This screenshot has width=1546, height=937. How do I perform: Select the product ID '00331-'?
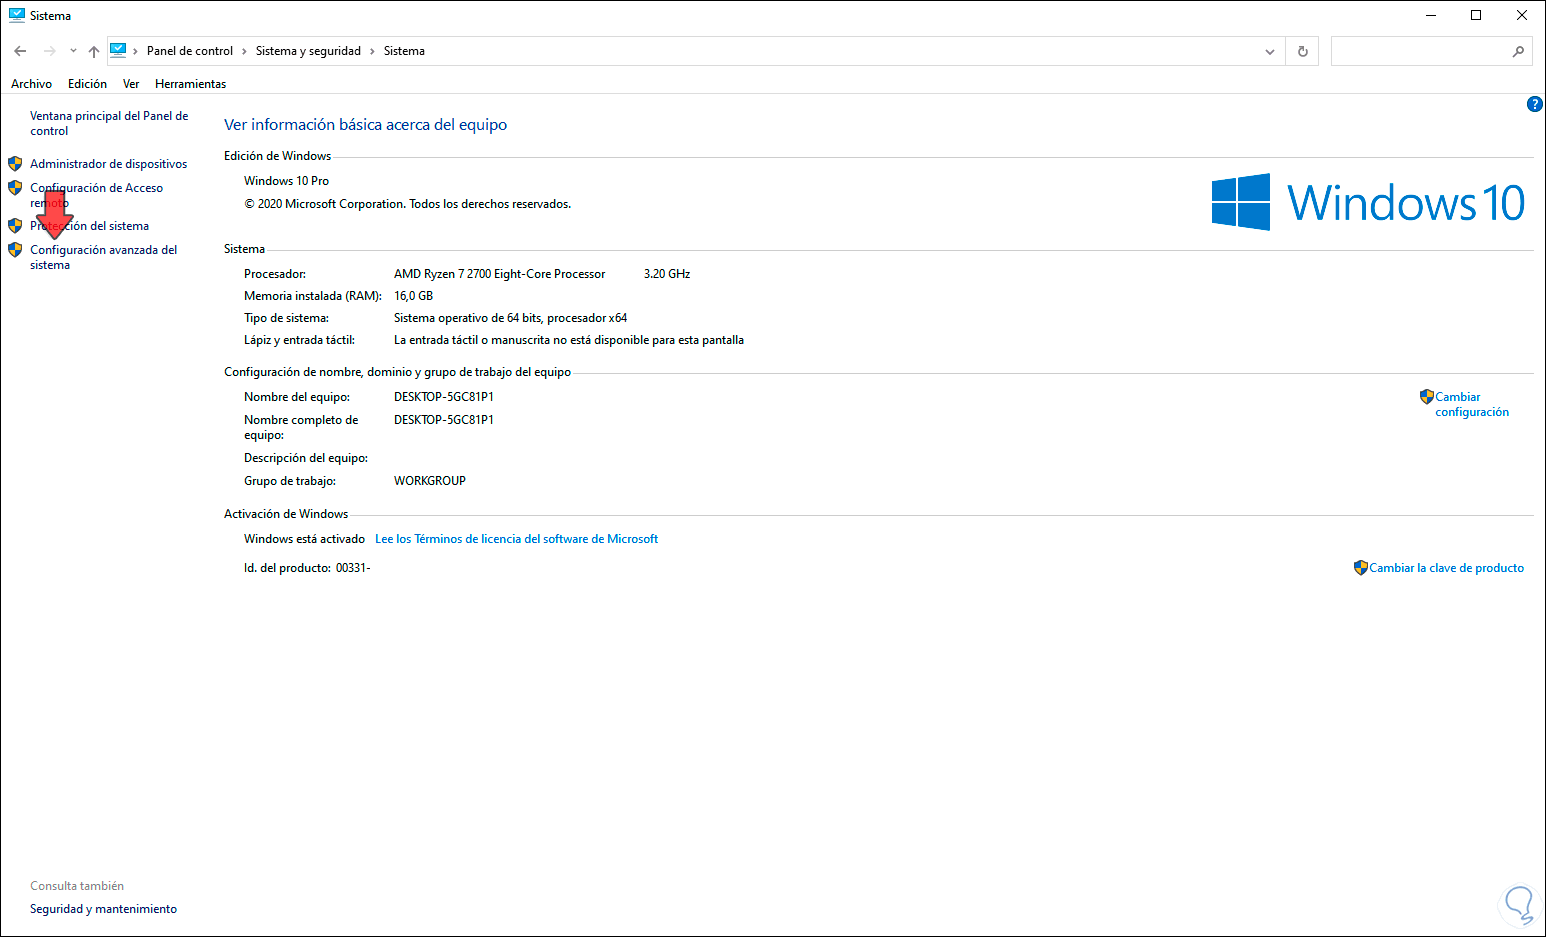(x=353, y=568)
